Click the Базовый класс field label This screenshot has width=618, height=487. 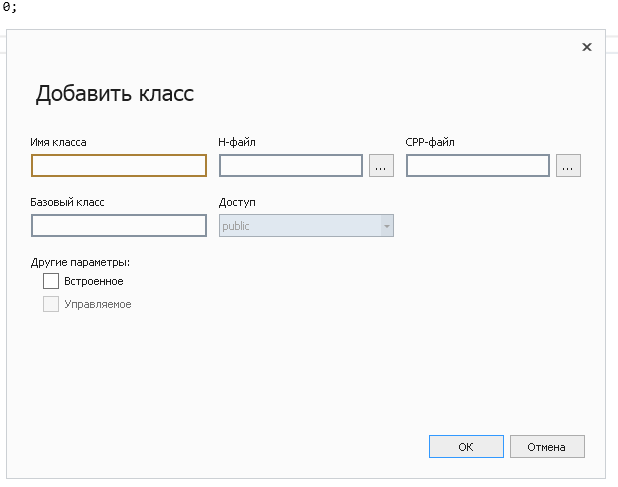click(x=67, y=202)
